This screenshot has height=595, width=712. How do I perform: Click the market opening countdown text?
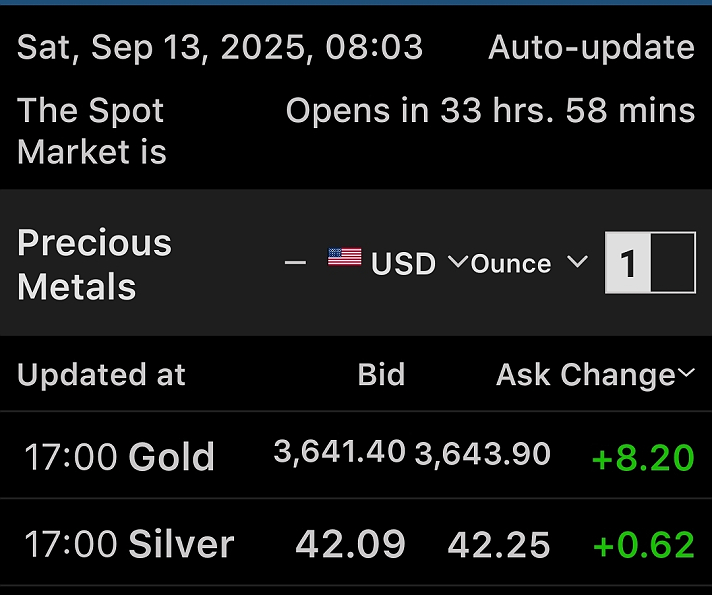[490, 111]
